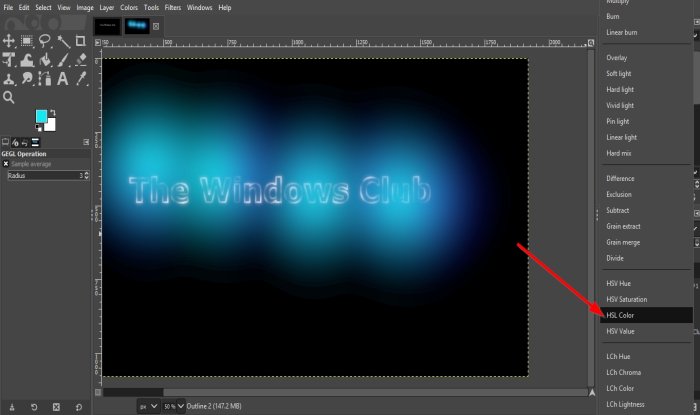Save tool preset icon in tool options
Viewport: 700px width, 415px height.
tap(12, 407)
